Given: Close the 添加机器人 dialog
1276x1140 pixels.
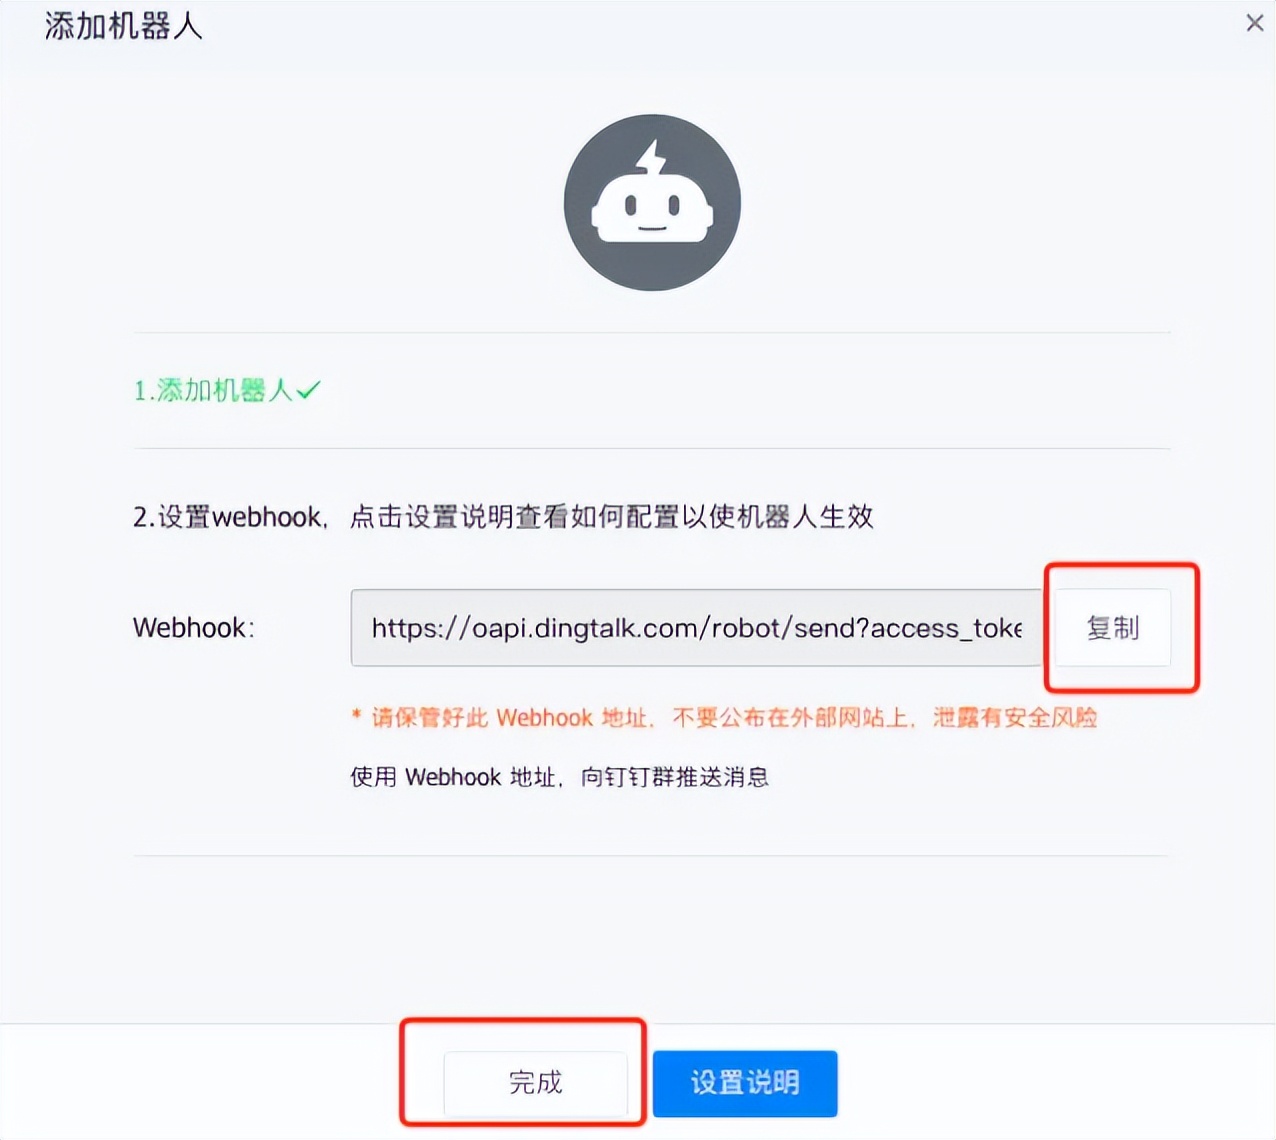Looking at the screenshot, I should coord(1255,22).
